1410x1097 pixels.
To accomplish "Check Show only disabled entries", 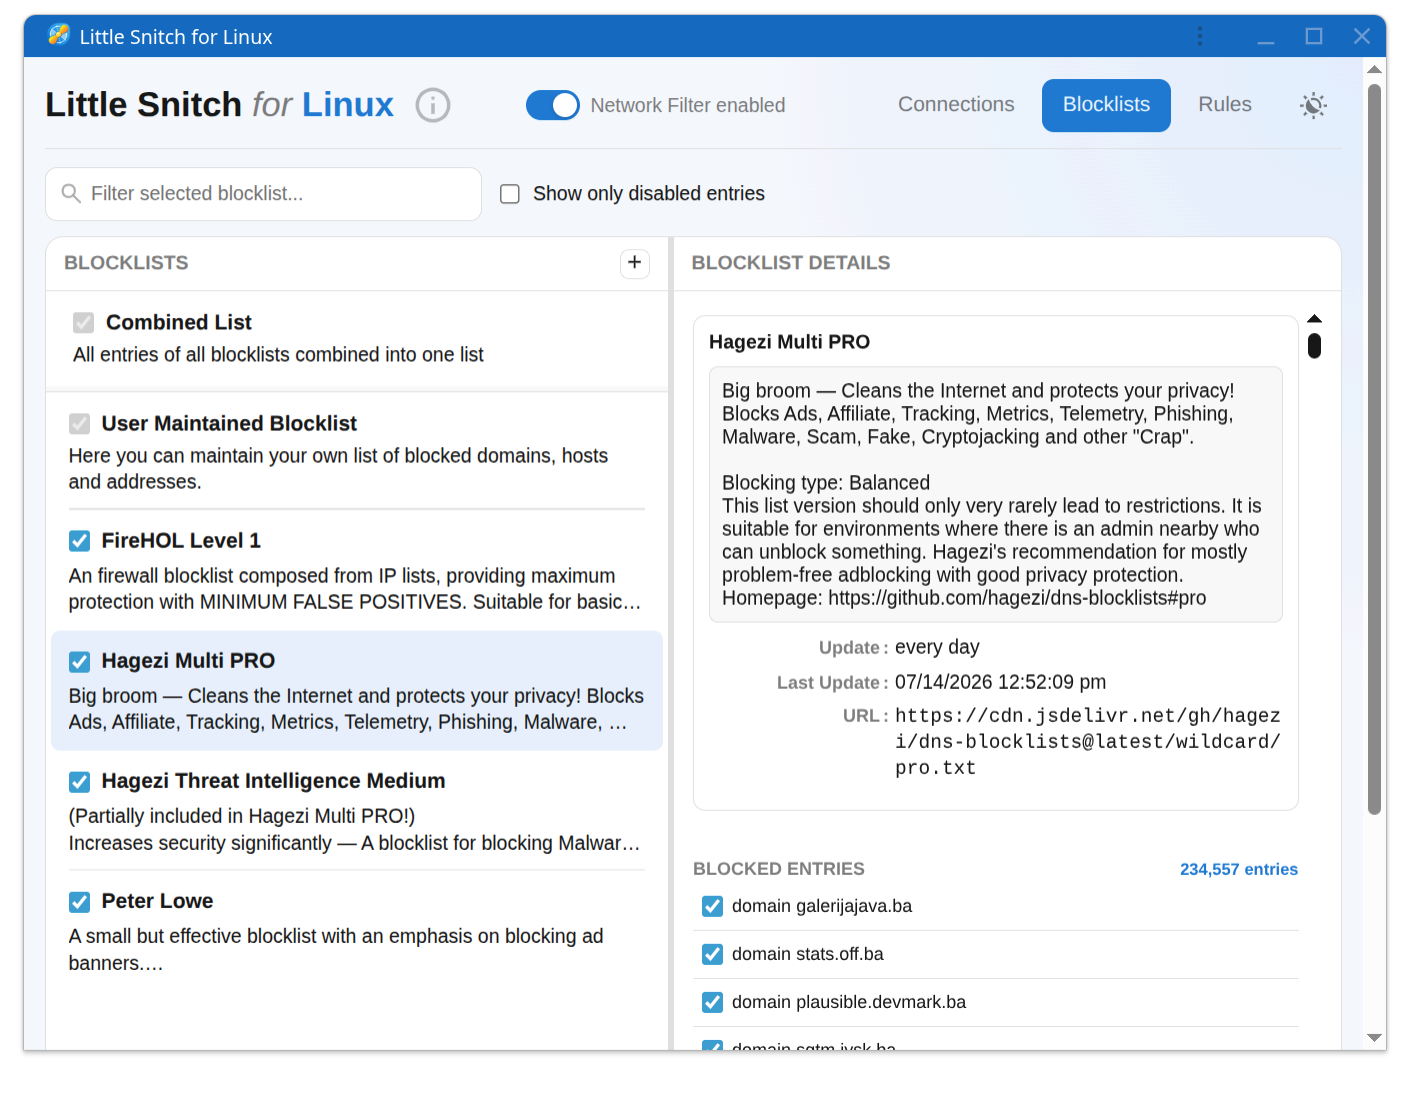I will coord(510,194).
